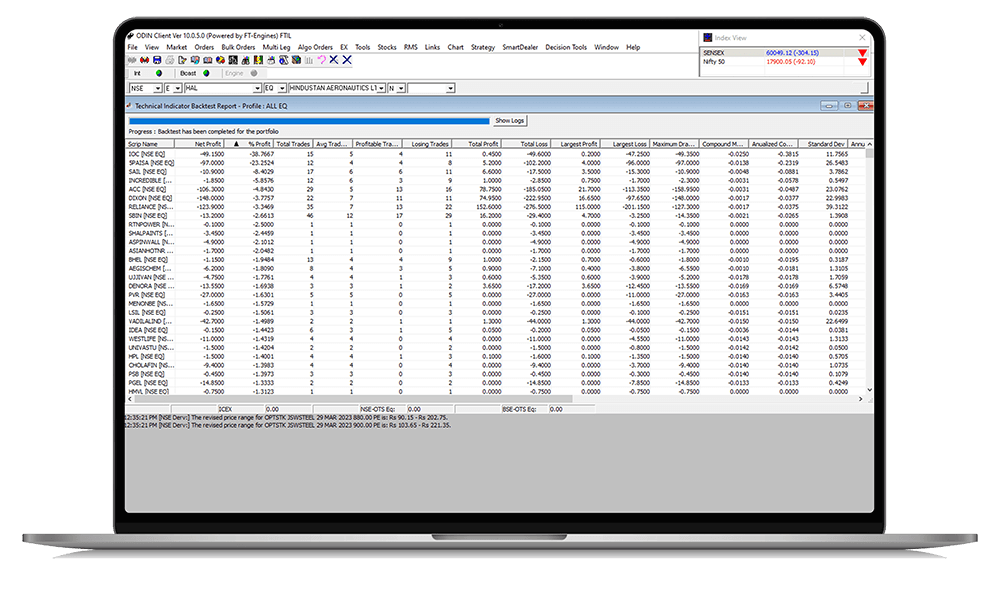Click the SENSEX value 60049.12 (-304.15)
The image size is (1000, 594).
(792, 53)
